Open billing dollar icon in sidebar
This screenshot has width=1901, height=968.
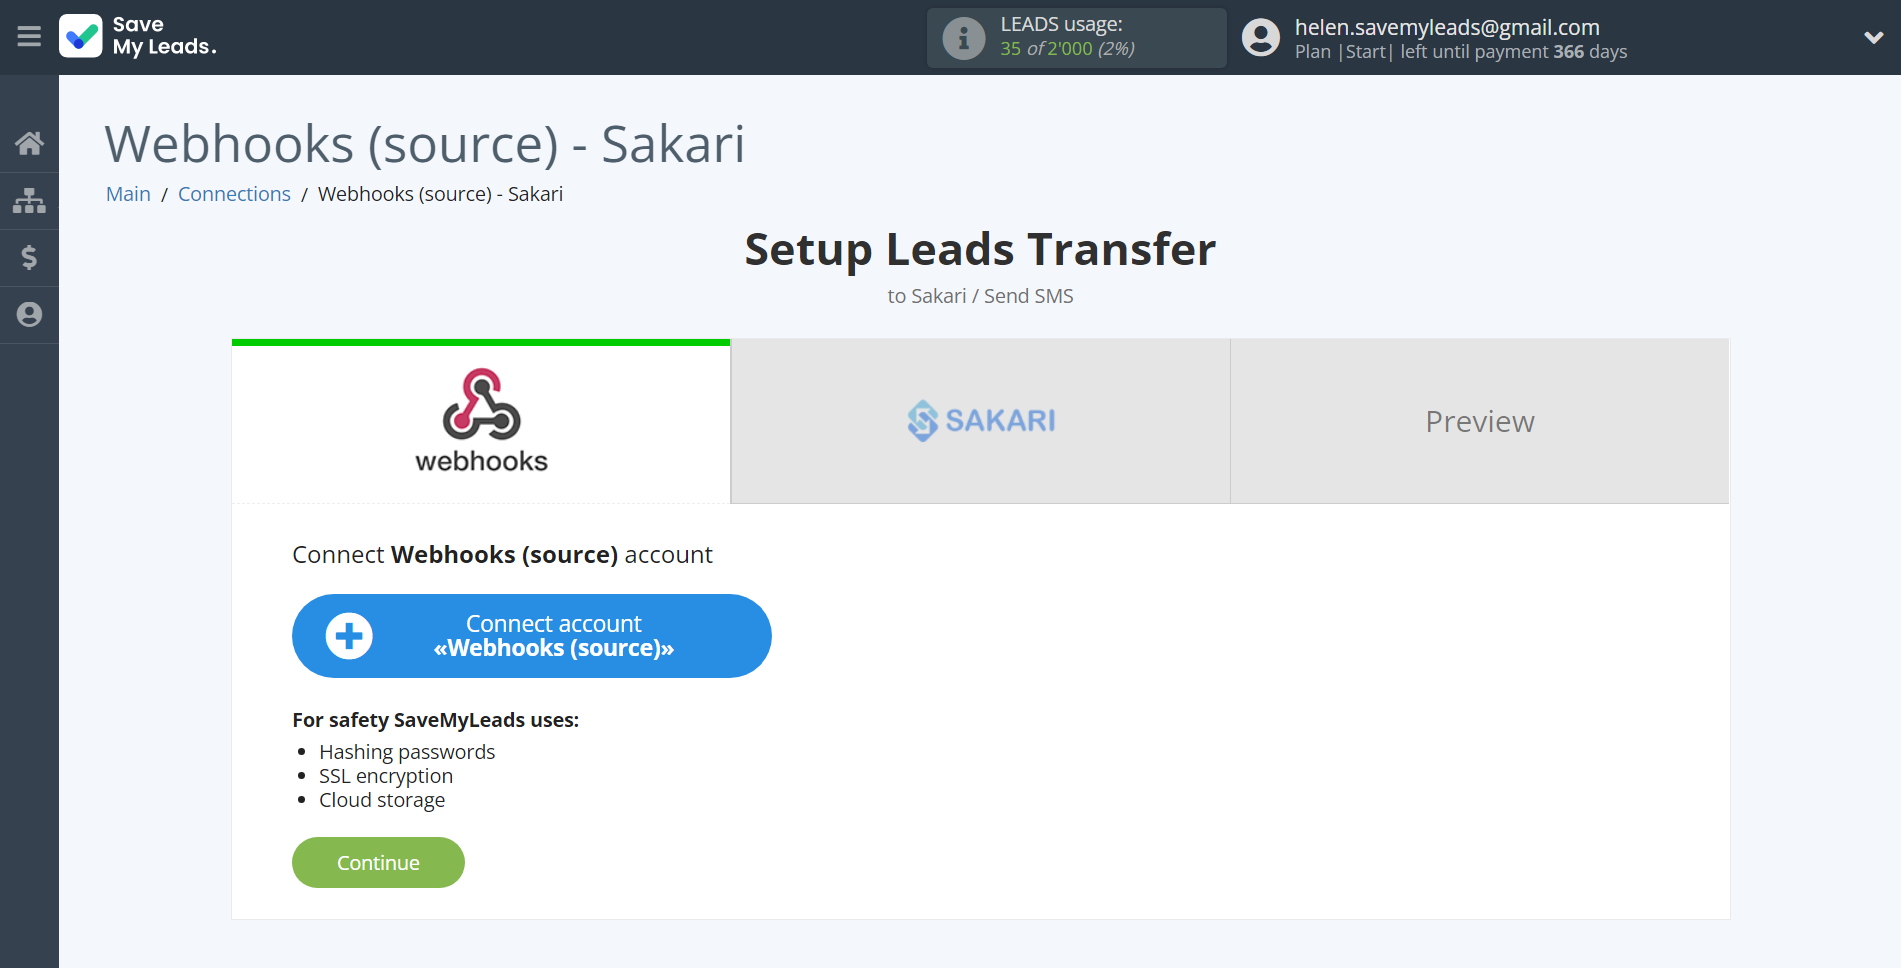click(29, 258)
